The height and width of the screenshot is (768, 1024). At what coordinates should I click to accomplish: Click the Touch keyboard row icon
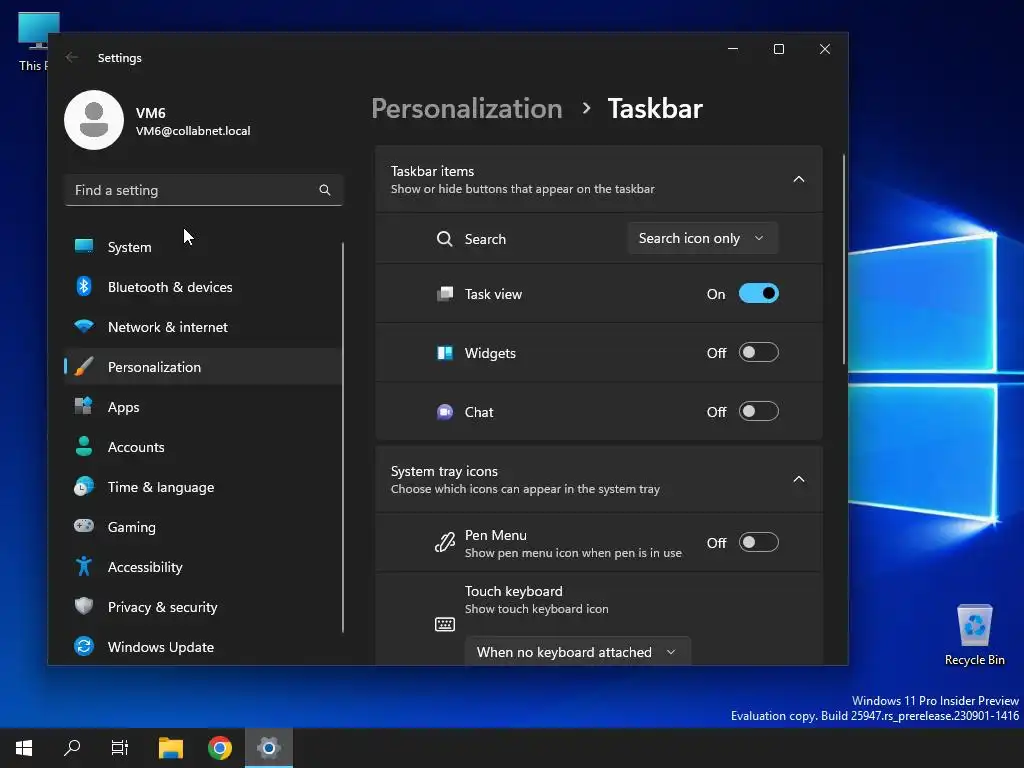tap(445, 624)
